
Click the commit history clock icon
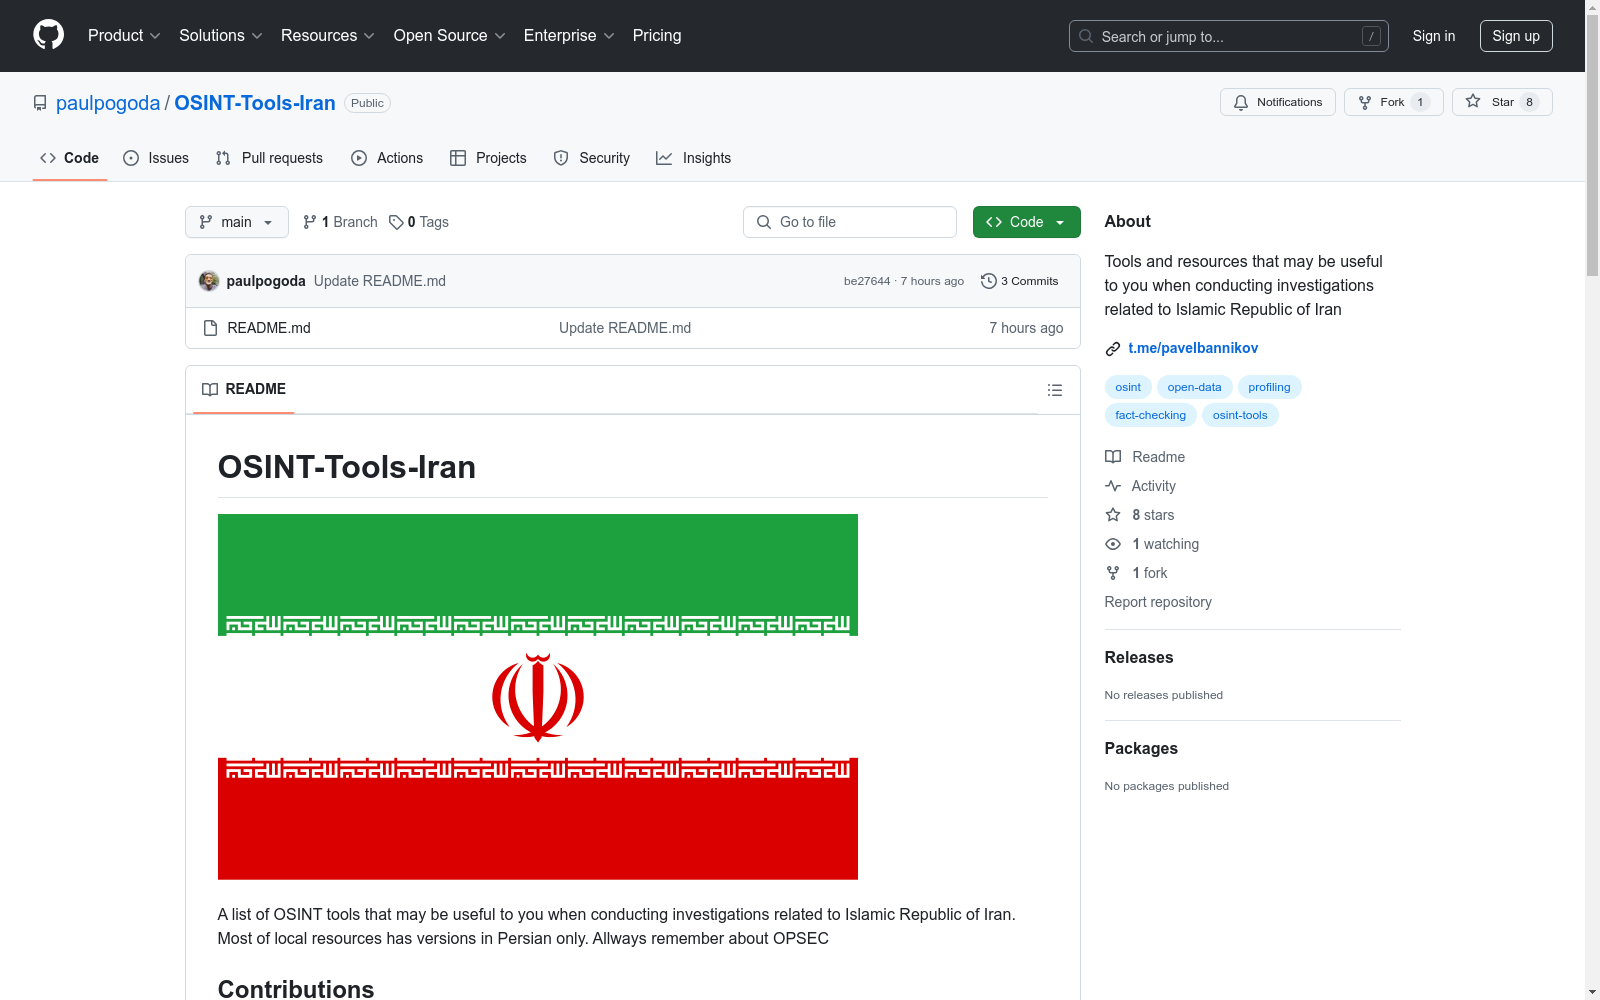(x=989, y=281)
